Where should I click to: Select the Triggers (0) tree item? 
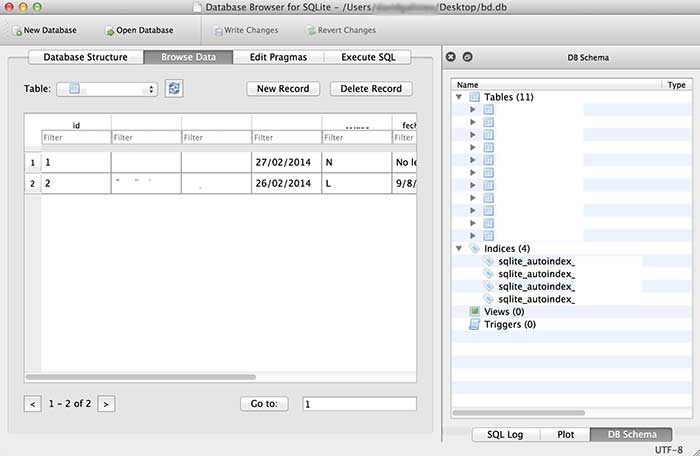pyautogui.click(x=510, y=324)
